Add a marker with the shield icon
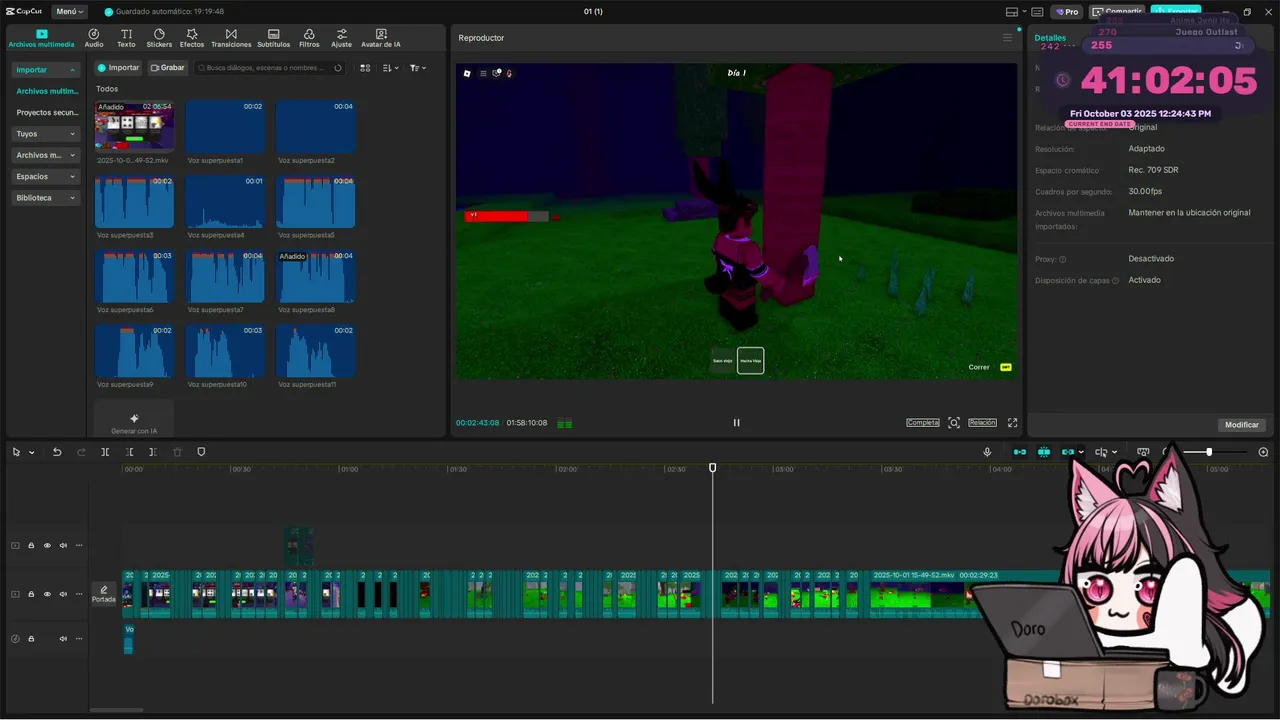1280x720 pixels. point(201,452)
